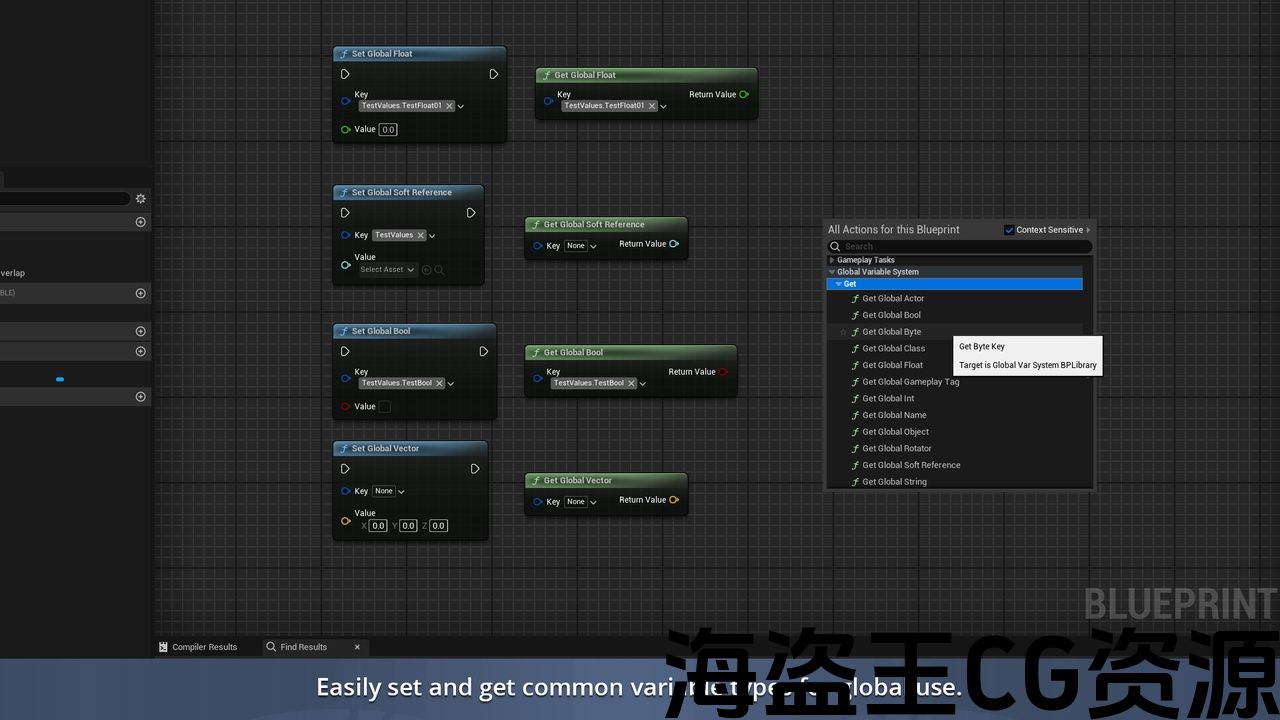Image resolution: width=1280 pixels, height=720 pixels.
Task: Click Set Global Float's output execution pin
Action: pyautogui.click(x=493, y=74)
